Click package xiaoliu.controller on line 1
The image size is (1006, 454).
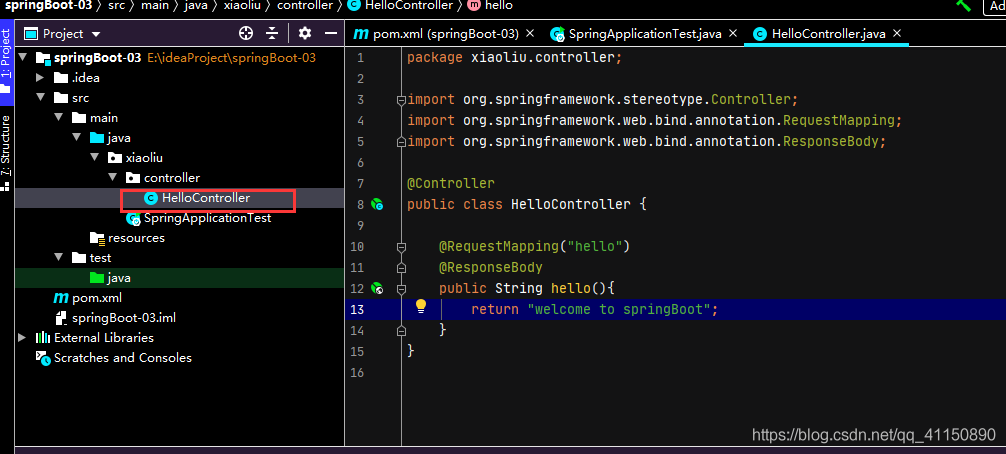coord(515,58)
